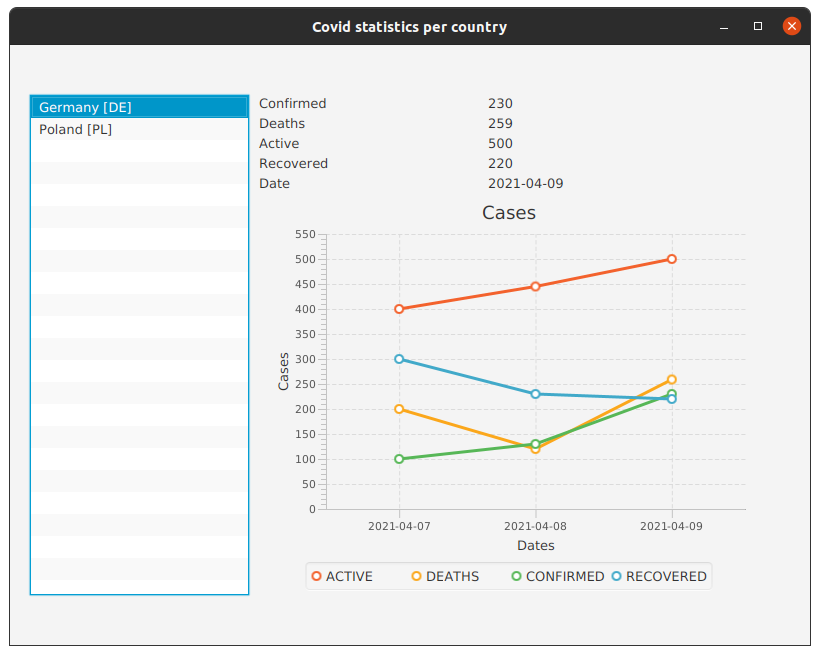Click the ACTIVE series marker at 2021-04-09

coord(670,258)
